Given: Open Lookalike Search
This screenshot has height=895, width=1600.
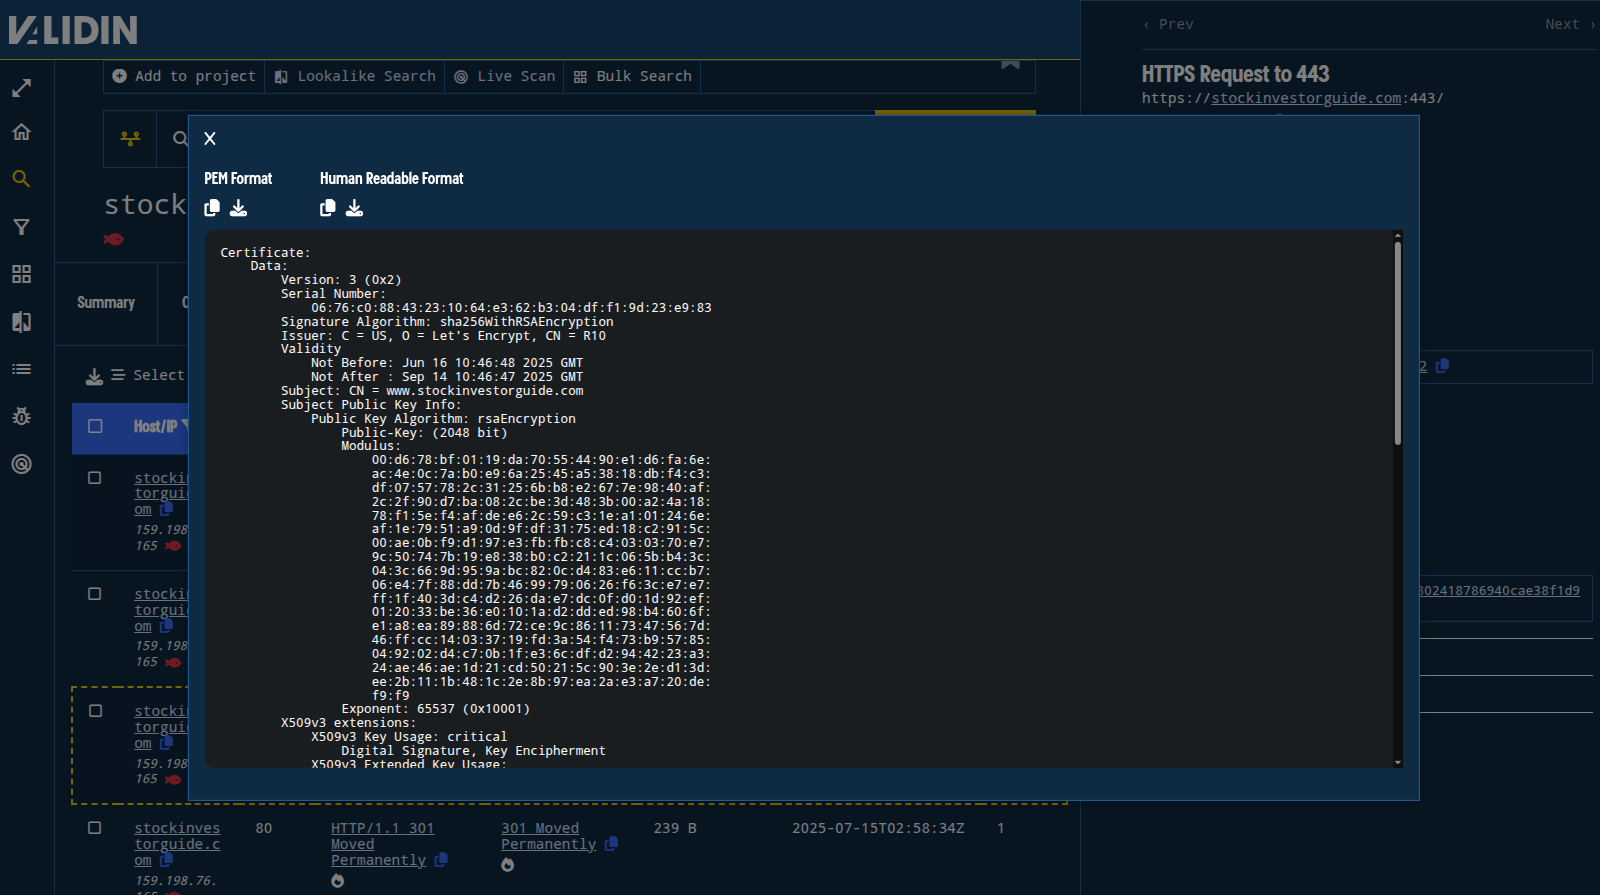Looking at the screenshot, I should [355, 76].
